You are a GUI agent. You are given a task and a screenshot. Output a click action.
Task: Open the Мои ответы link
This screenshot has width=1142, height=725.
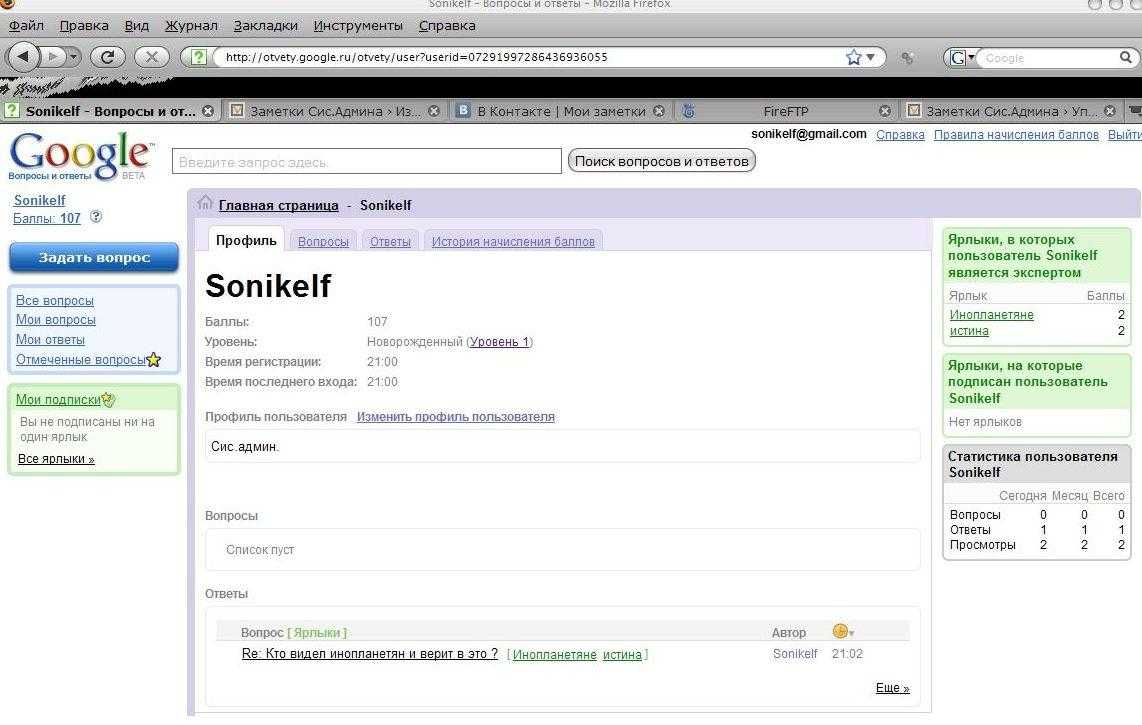point(50,340)
